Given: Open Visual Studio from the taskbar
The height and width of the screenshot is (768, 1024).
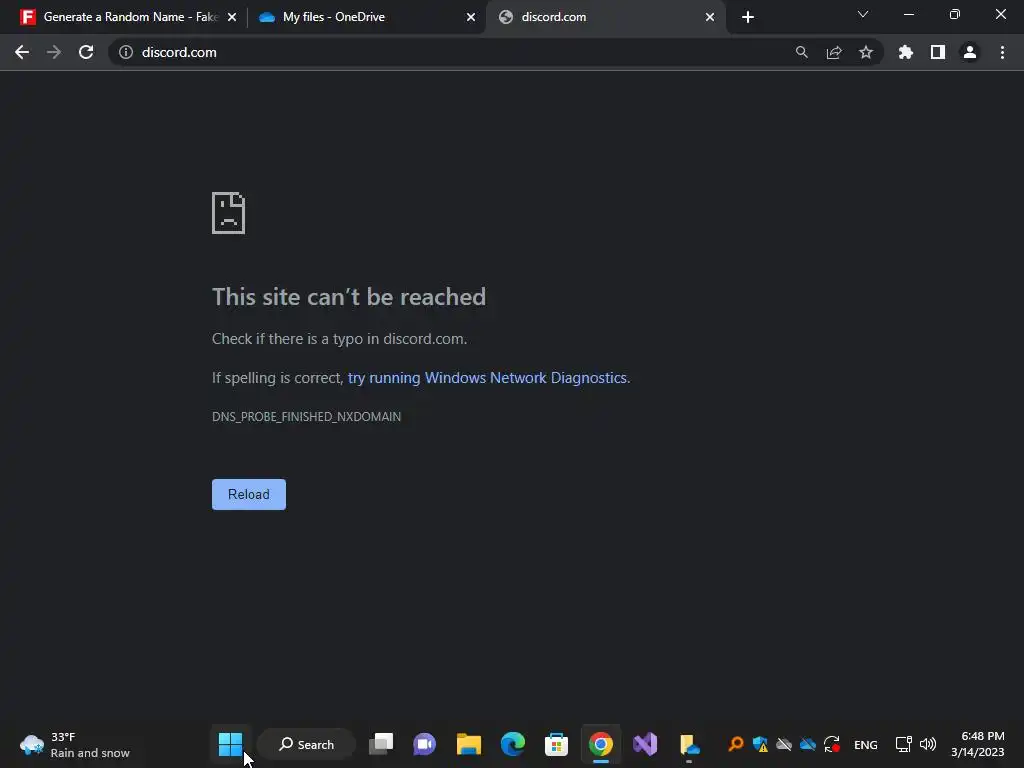Looking at the screenshot, I should point(645,744).
